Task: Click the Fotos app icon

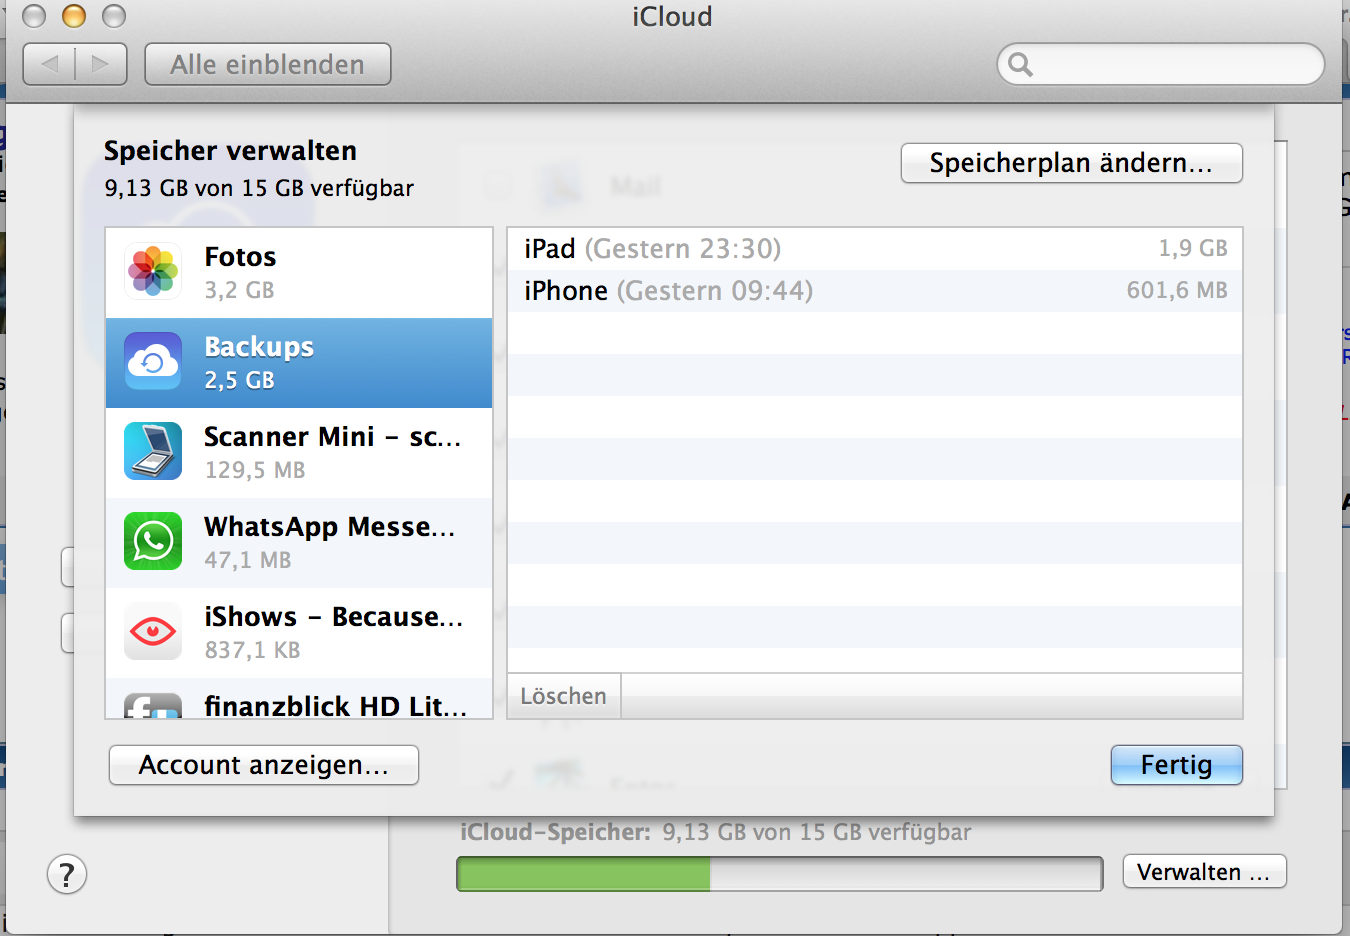Action: coord(153,271)
